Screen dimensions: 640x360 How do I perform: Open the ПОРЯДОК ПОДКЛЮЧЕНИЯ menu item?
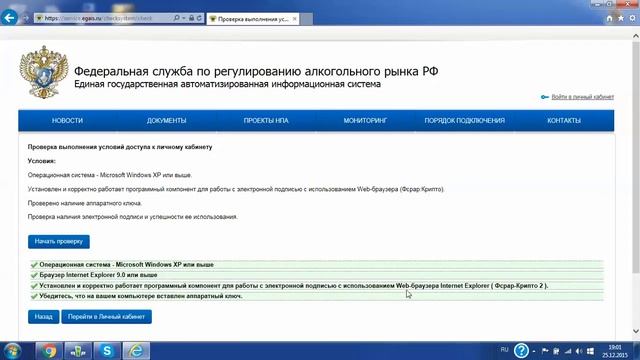[464, 120]
